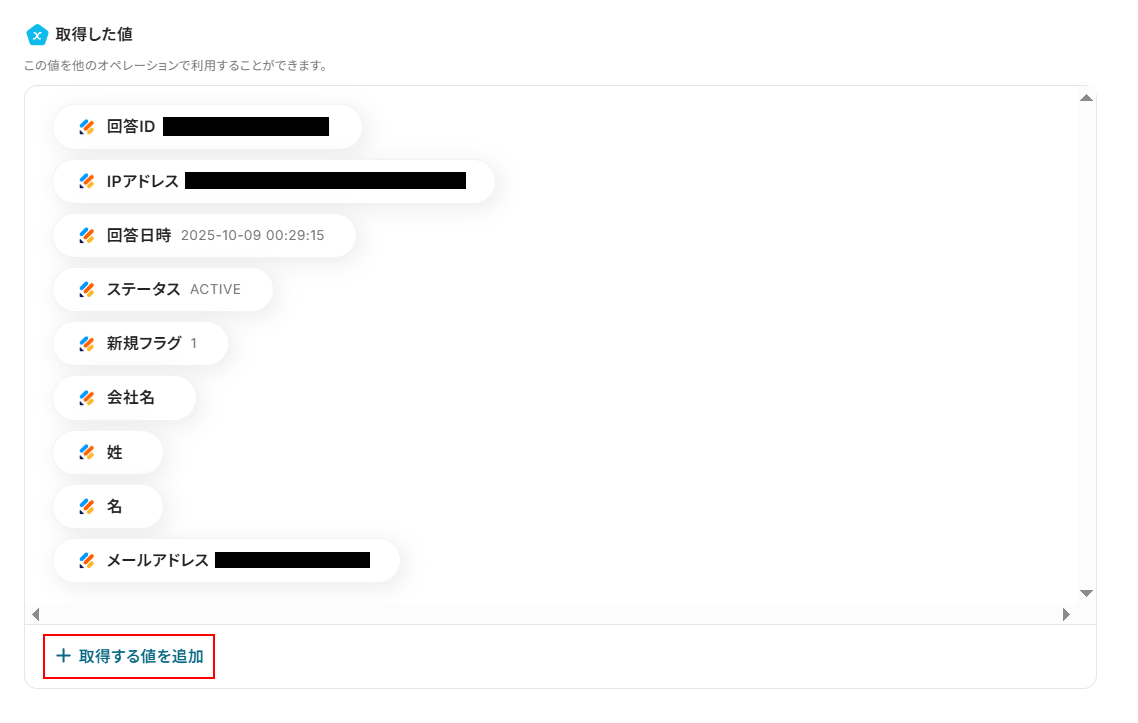Click the Jotform icon beside 回答日時

click(x=87, y=235)
